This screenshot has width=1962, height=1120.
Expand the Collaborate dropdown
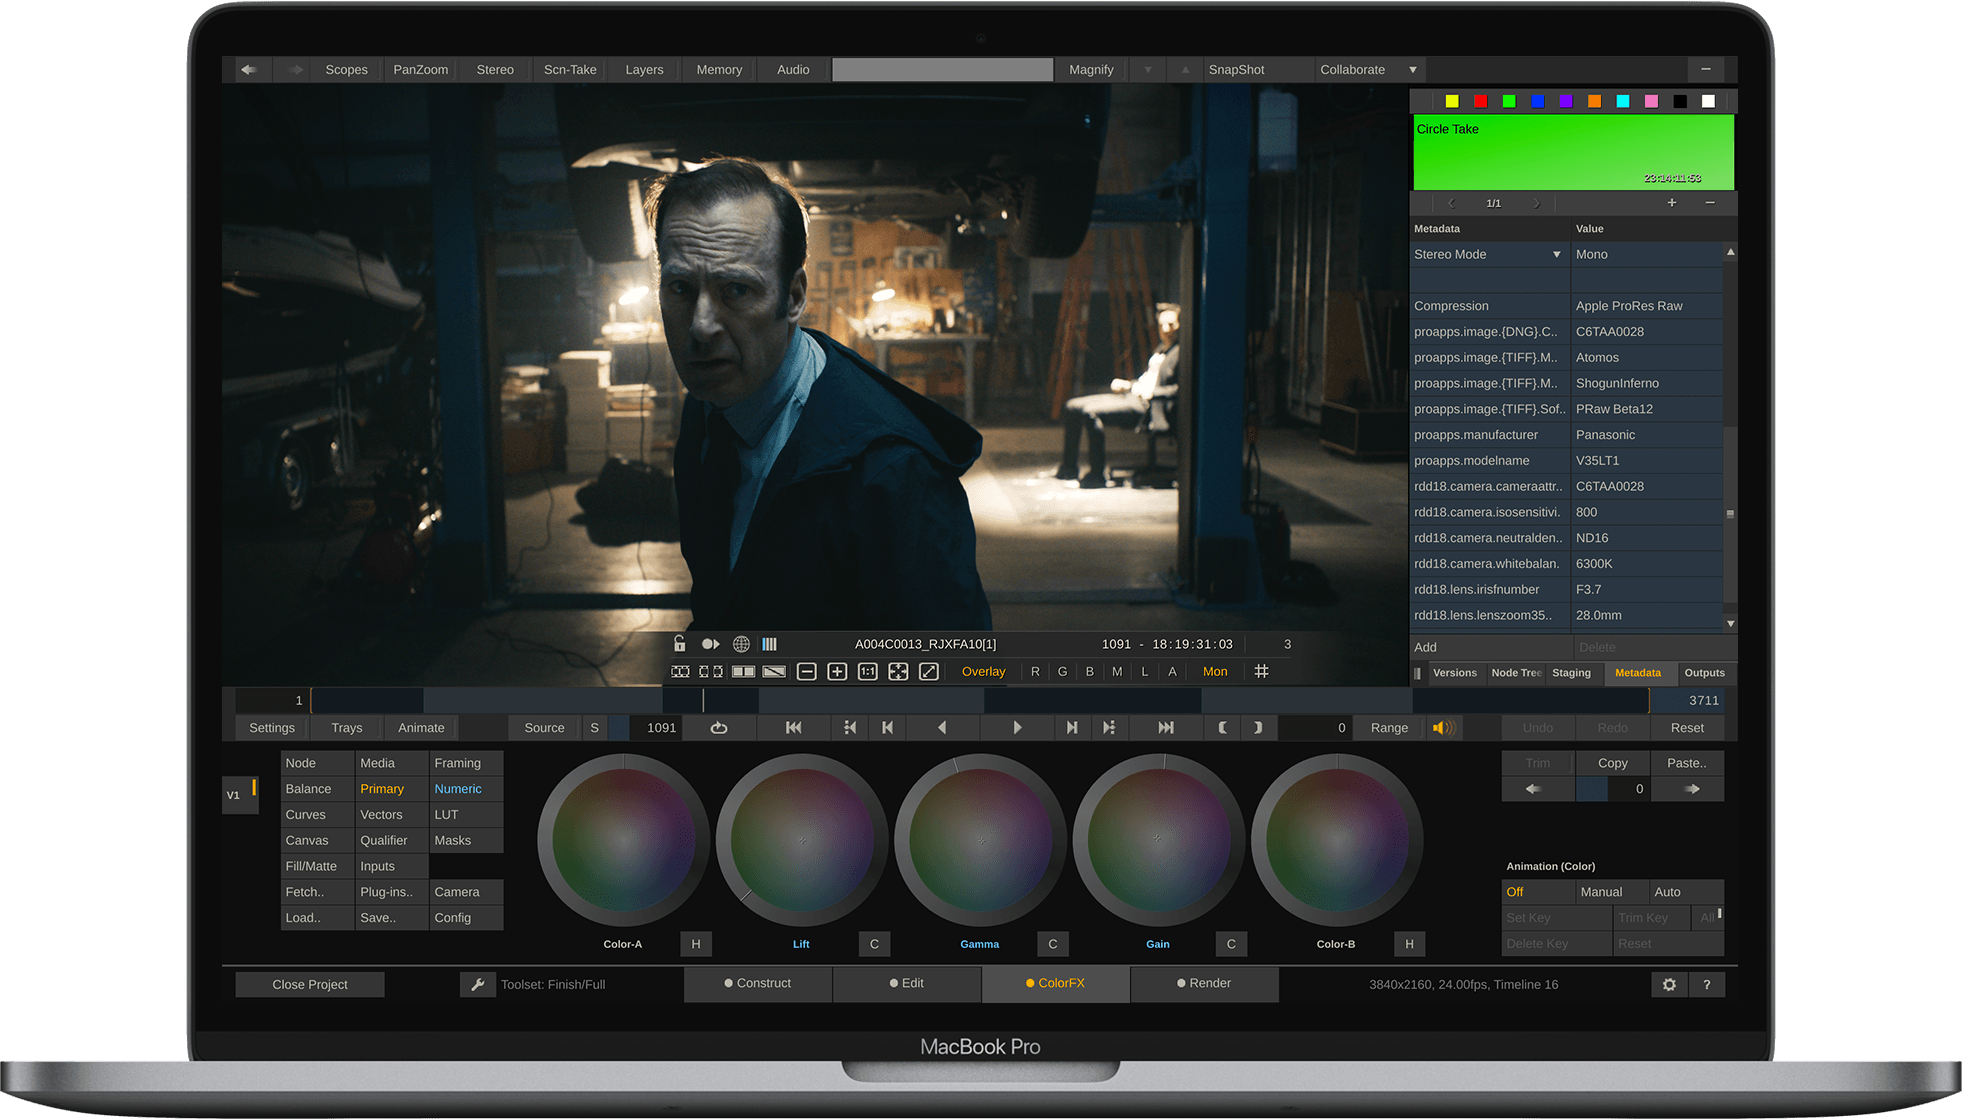1413,69
